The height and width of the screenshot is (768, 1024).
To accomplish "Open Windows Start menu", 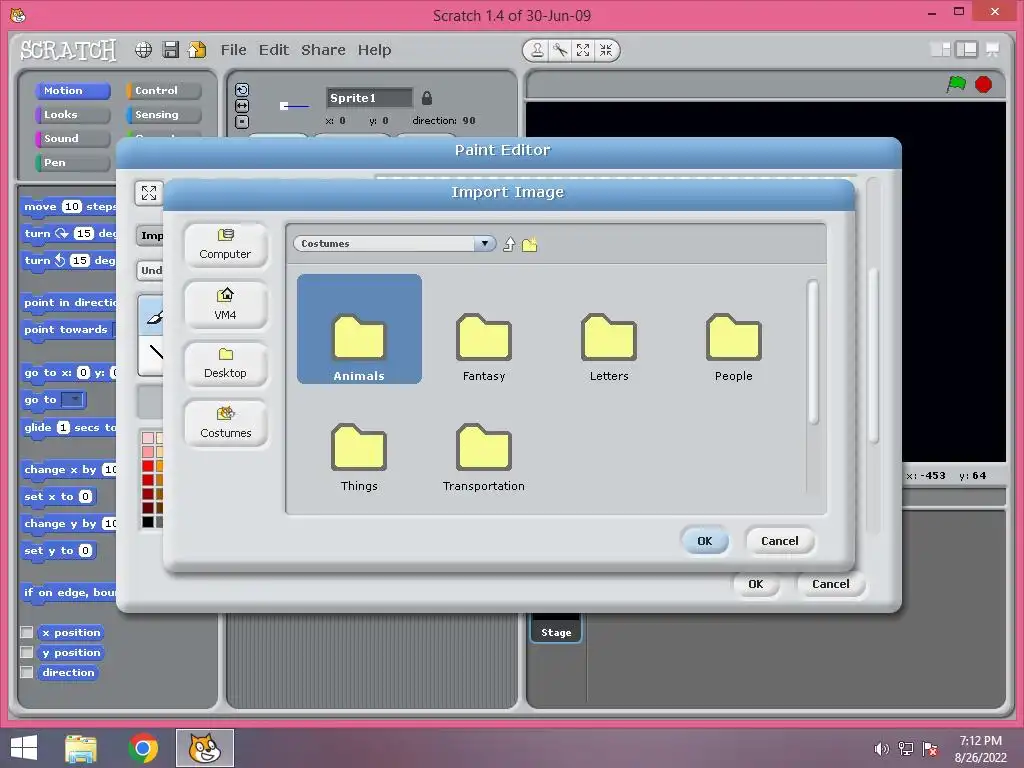I will [x=24, y=748].
